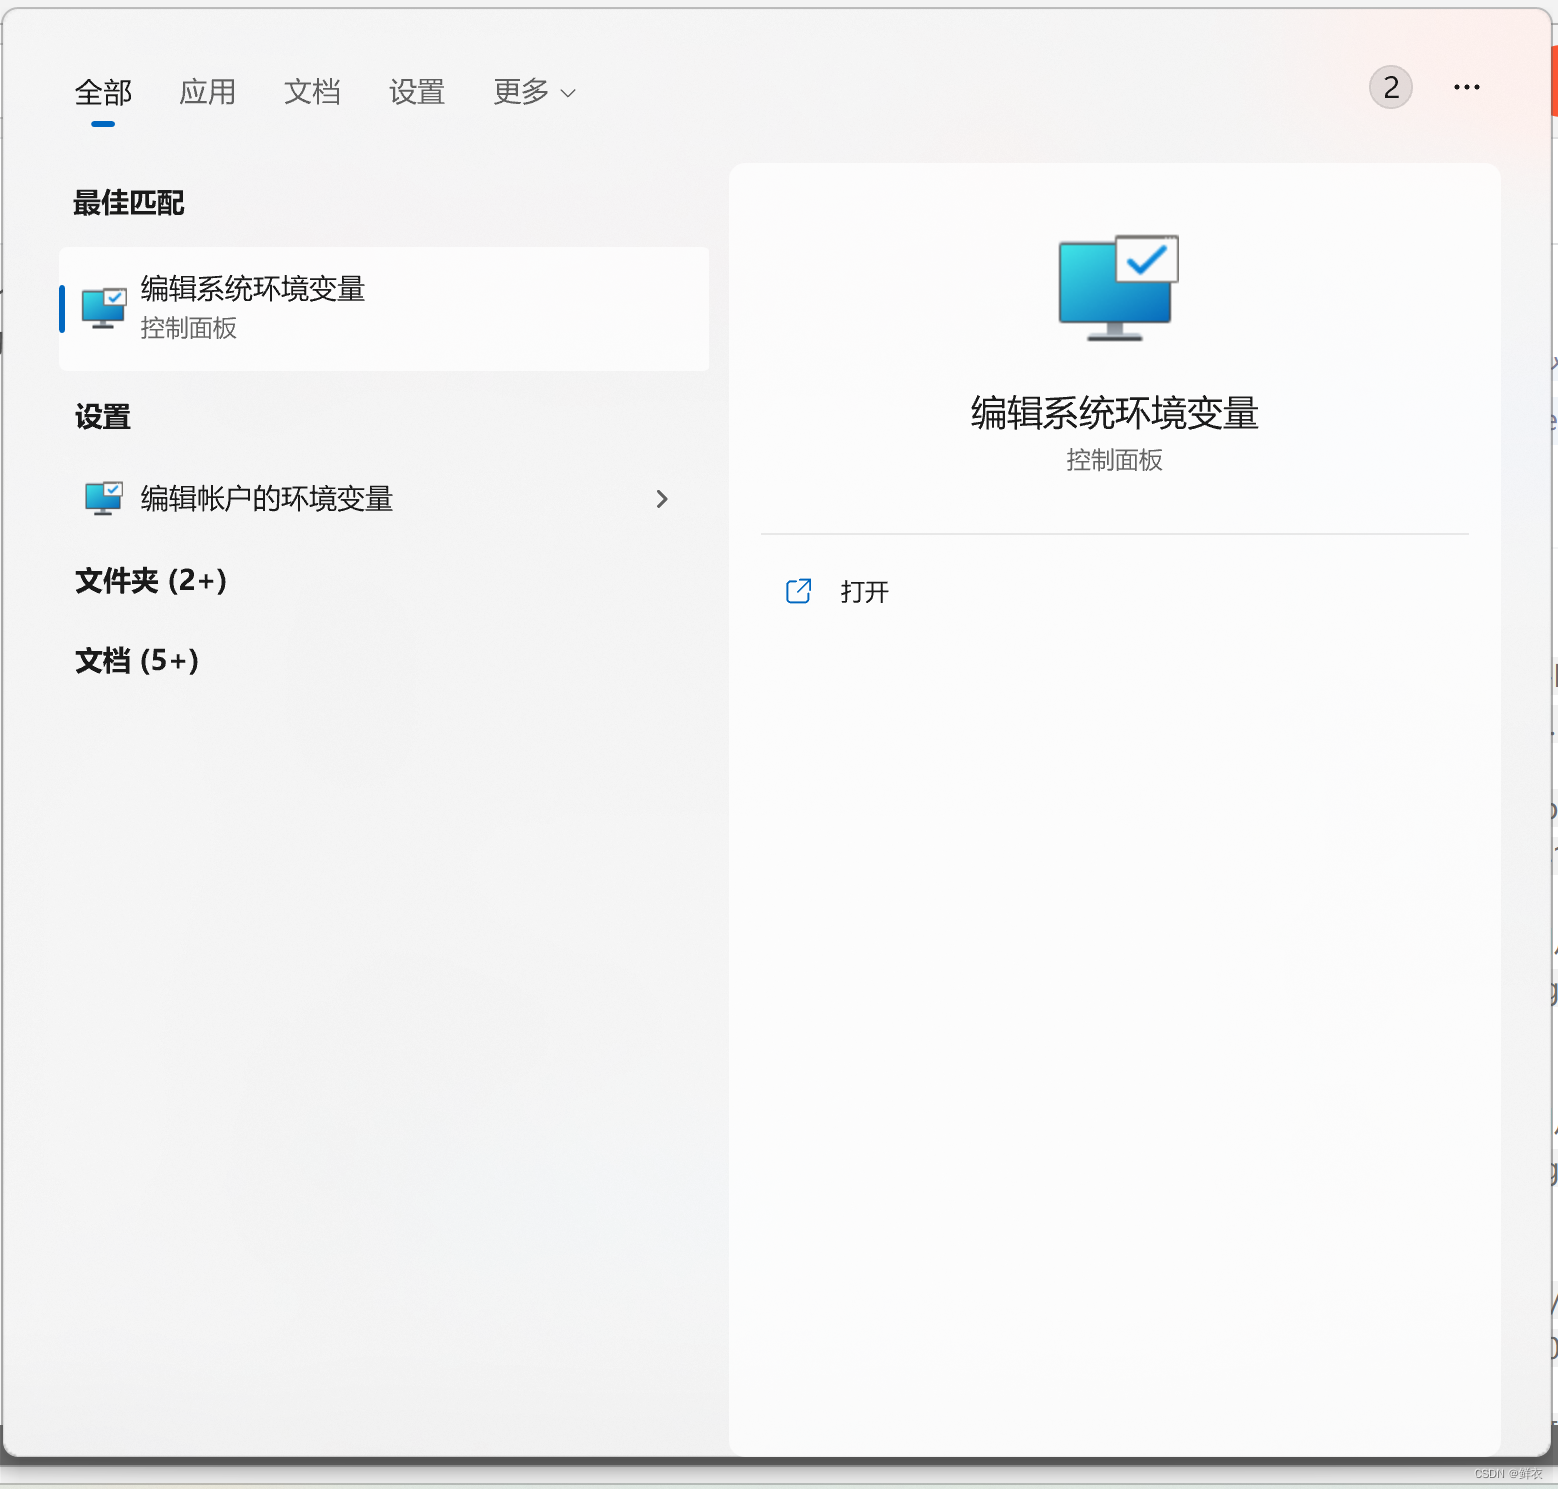Click the control panel icon beside 编辑系统环境变量

[x=103, y=307]
